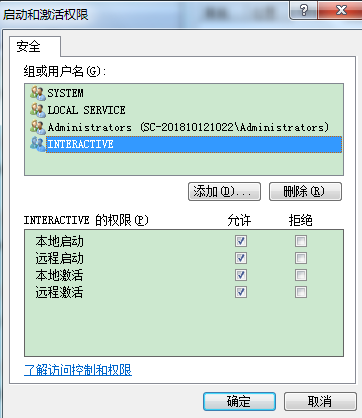Click the LOCAL SERVICE group icon
This screenshot has width=362, height=418.
point(38,110)
